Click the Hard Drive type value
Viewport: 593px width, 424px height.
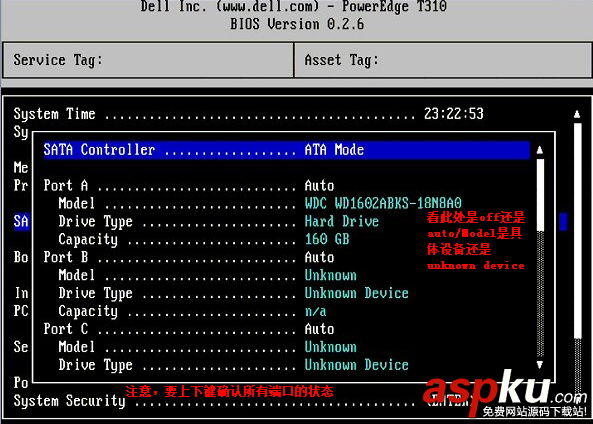[x=342, y=221]
